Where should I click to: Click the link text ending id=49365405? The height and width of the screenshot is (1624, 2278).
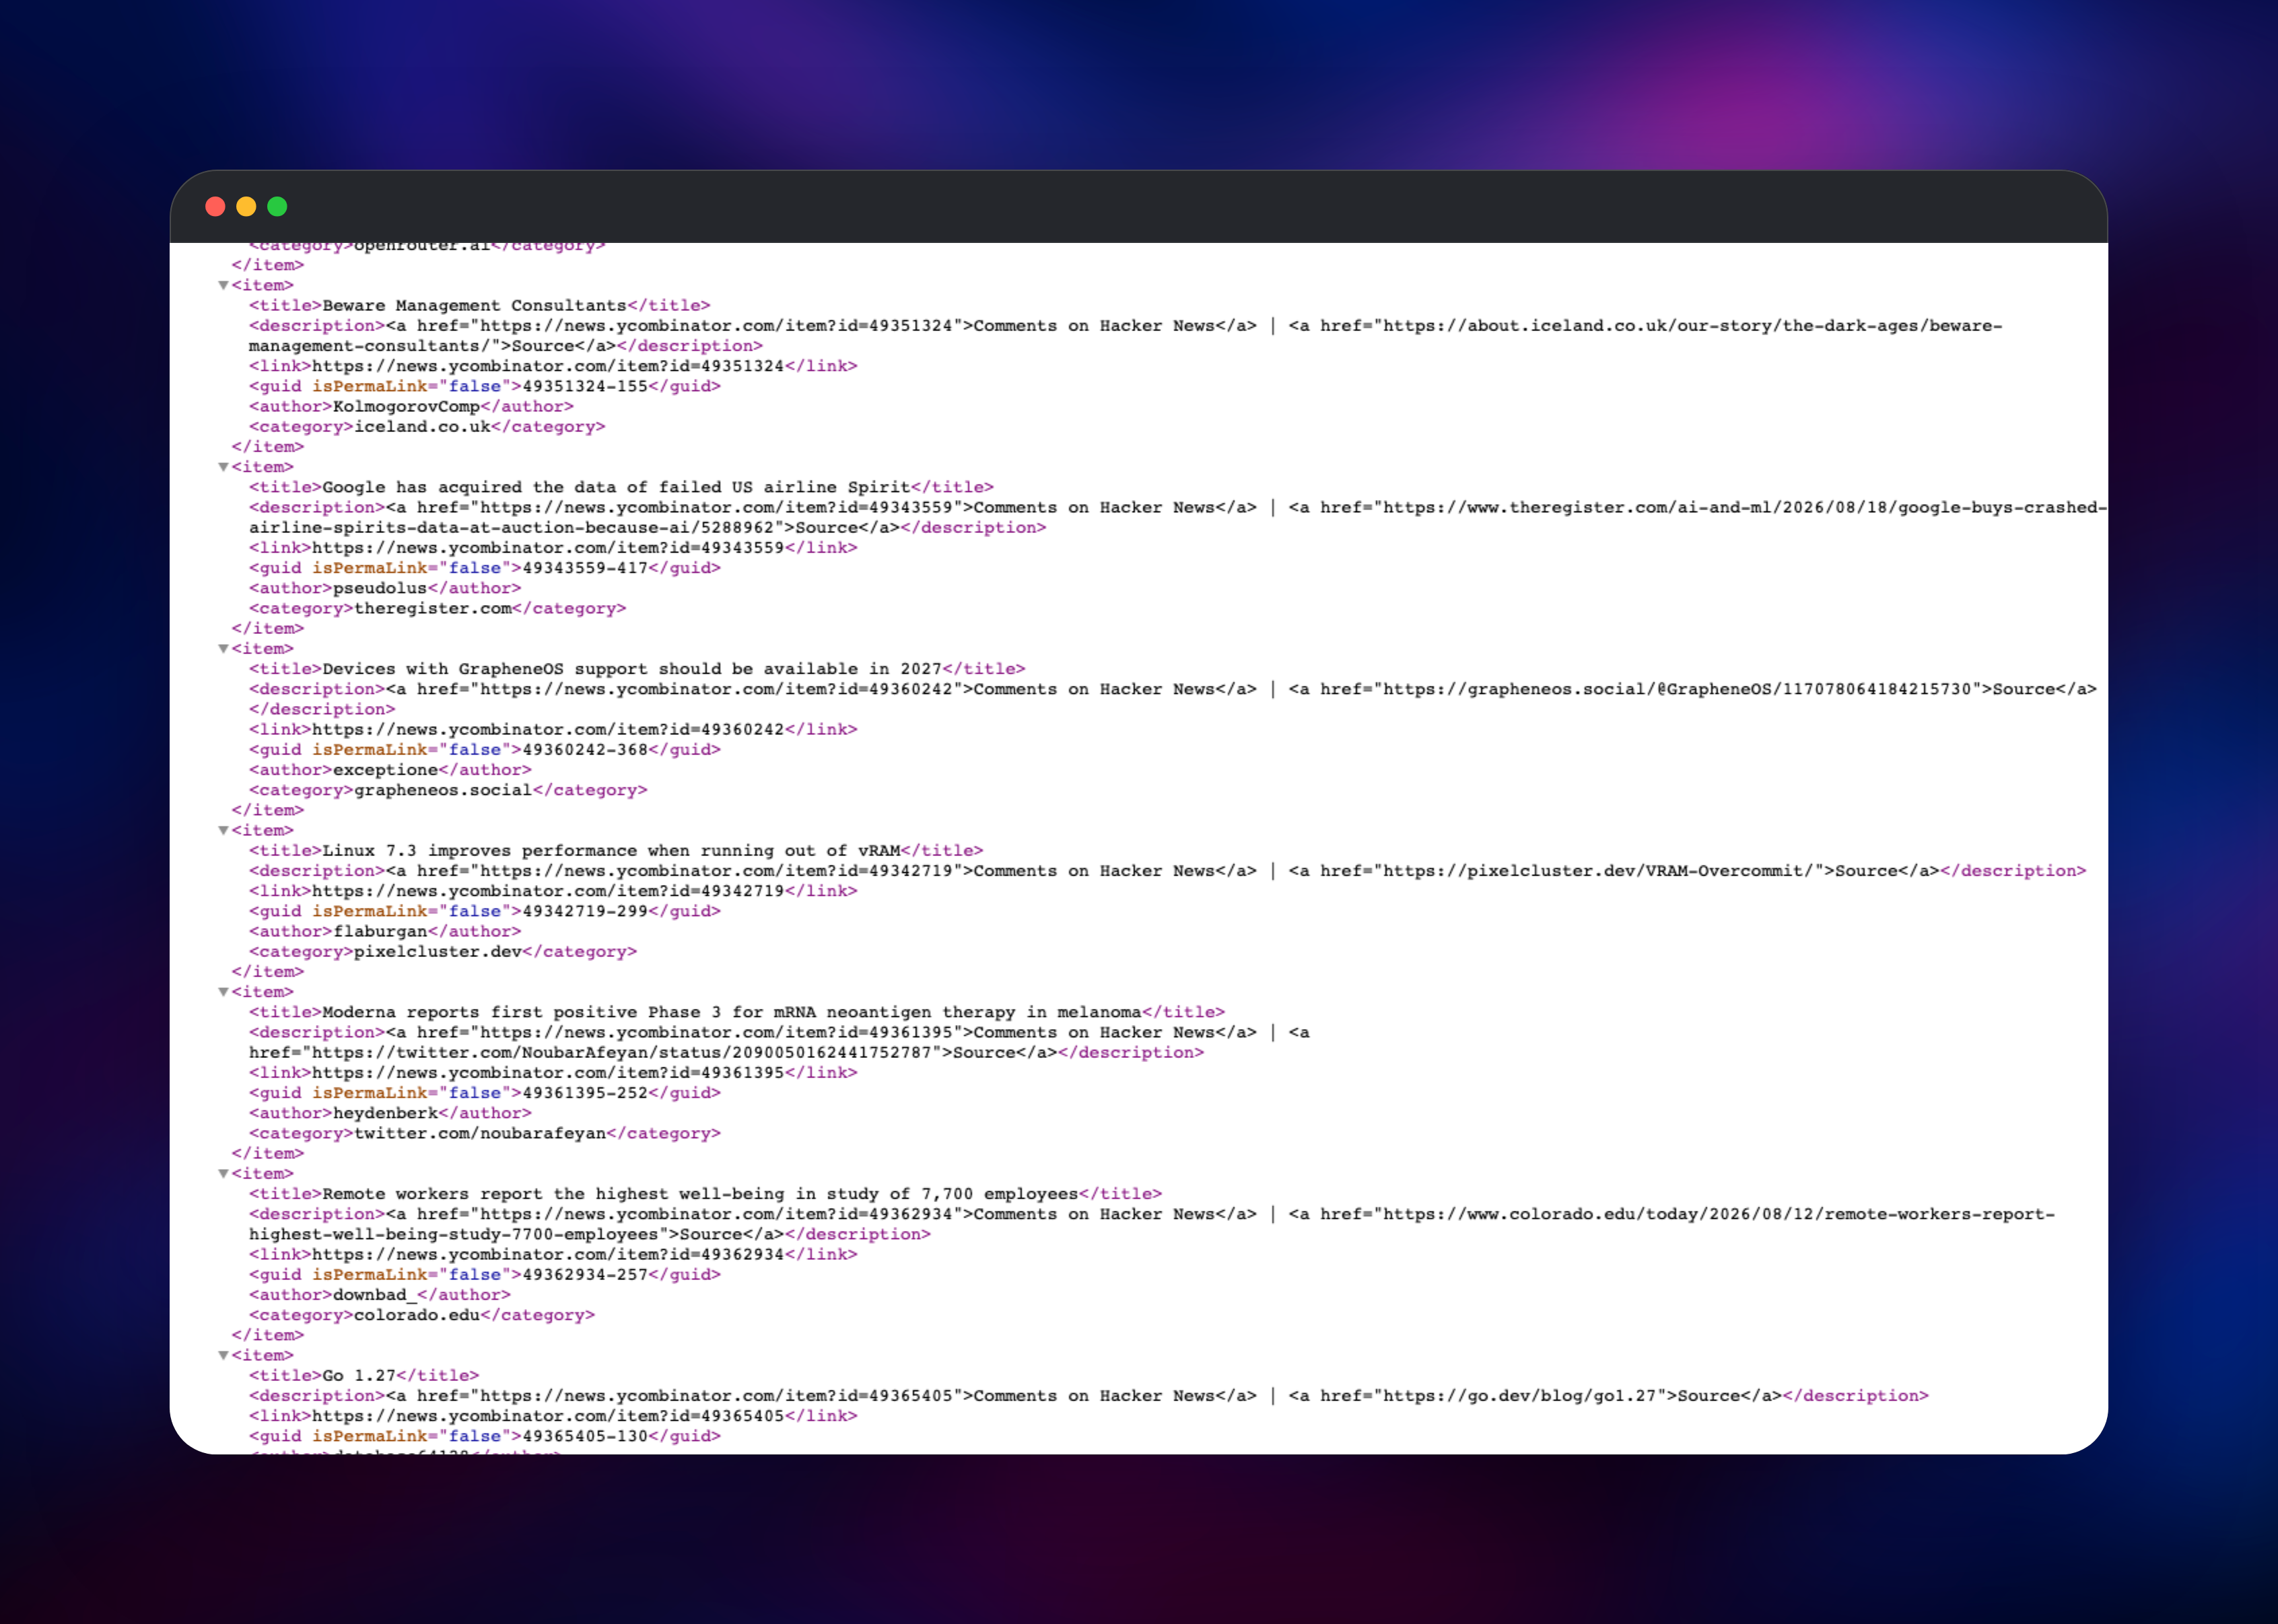548,1416
